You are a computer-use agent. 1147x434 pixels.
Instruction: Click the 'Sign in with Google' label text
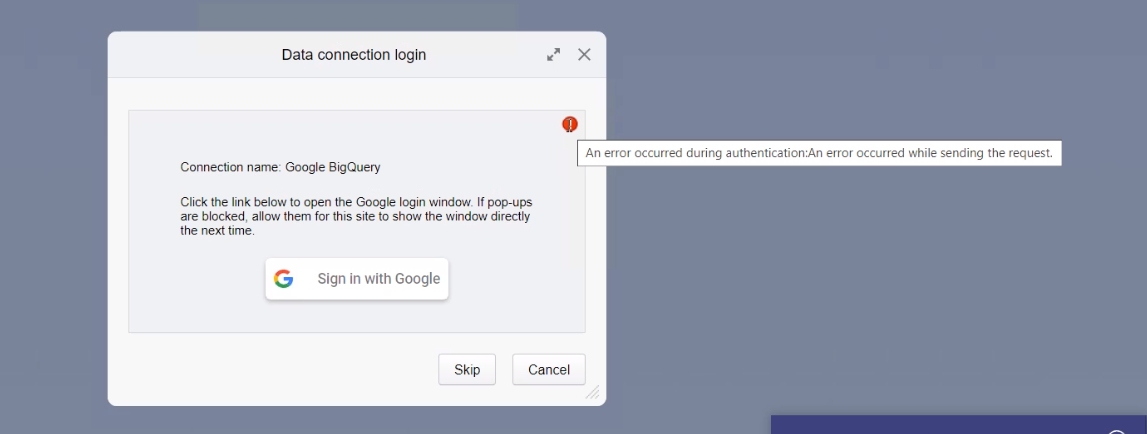click(x=379, y=279)
